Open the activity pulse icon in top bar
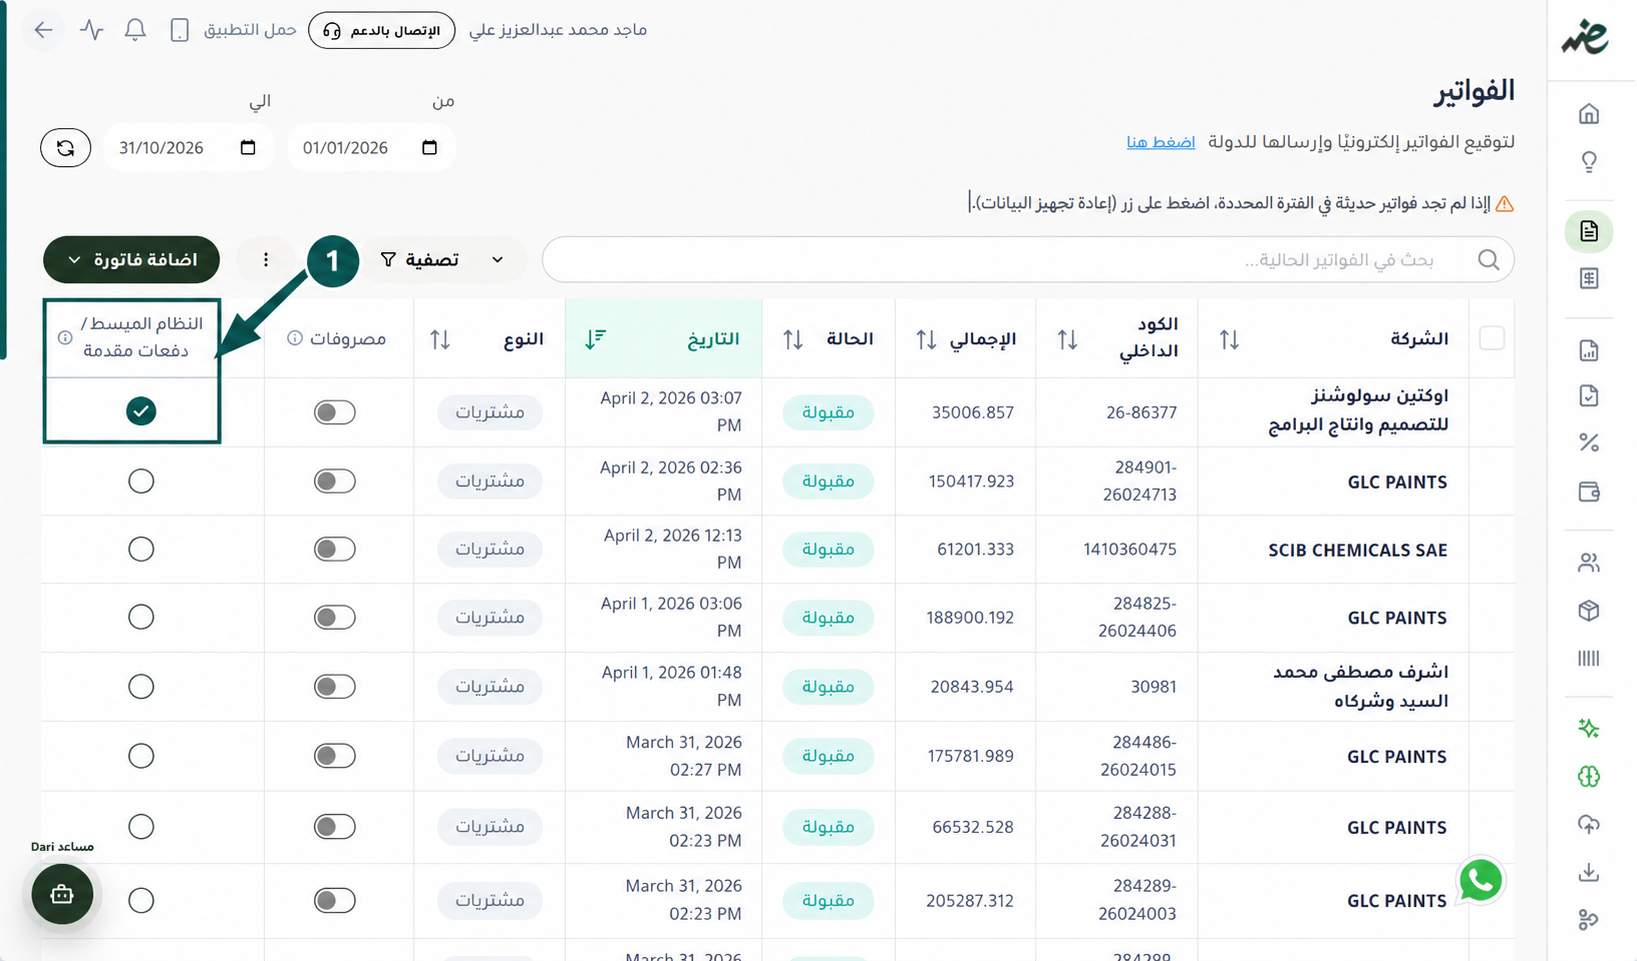 92,30
